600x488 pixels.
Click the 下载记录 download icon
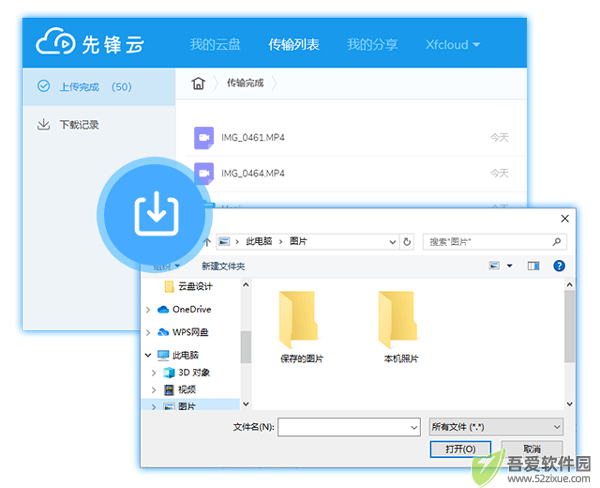(x=44, y=124)
